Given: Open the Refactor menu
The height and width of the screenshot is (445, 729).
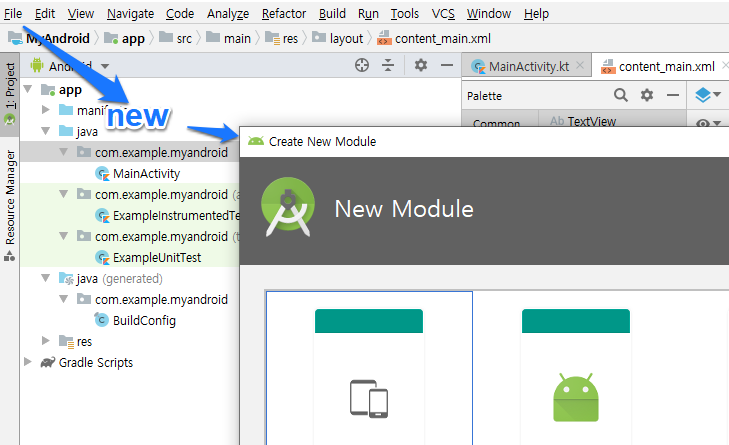Looking at the screenshot, I should pyautogui.click(x=284, y=14).
